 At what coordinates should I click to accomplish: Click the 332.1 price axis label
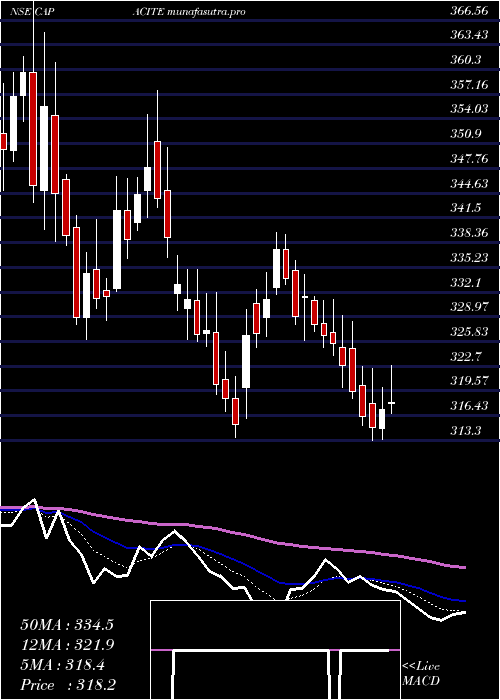pyautogui.click(x=466, y=283)
